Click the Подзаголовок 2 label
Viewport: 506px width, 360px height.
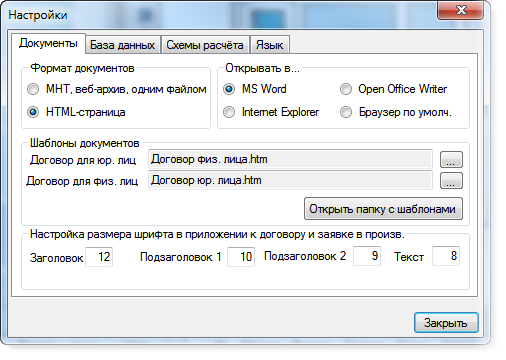(x=305, y=256)
